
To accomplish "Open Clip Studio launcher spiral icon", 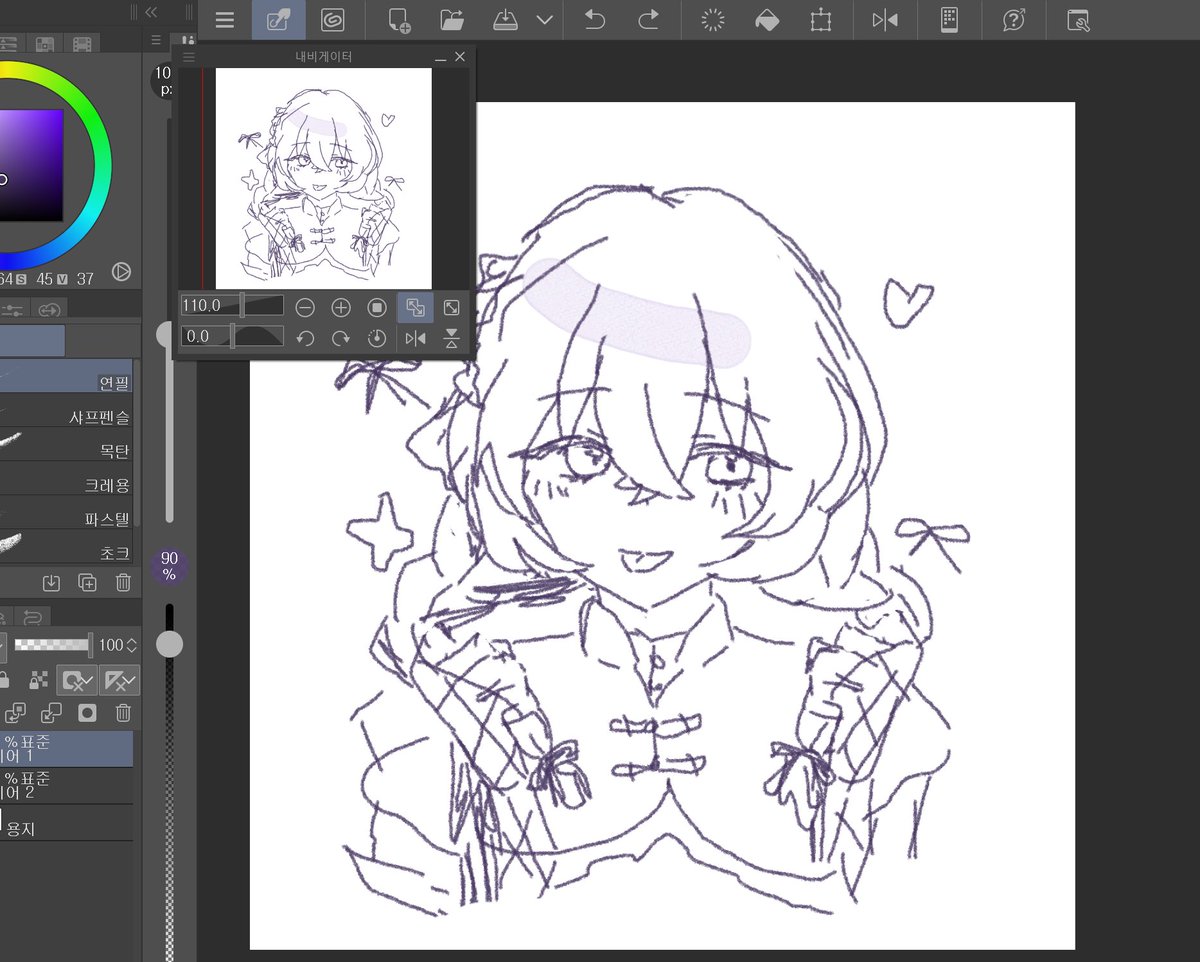I will point(332,20).
